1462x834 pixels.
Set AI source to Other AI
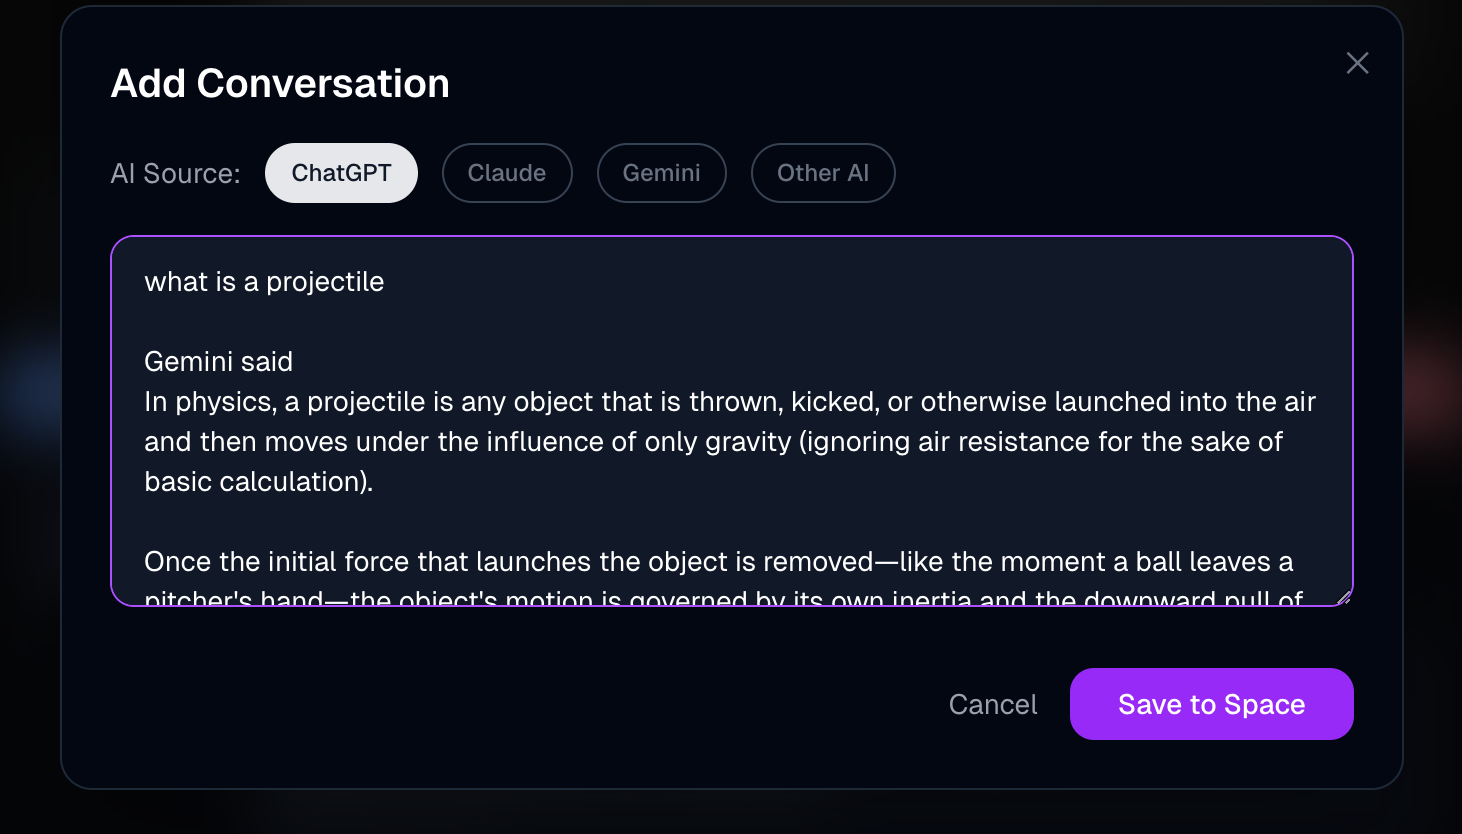coord(823,173)
